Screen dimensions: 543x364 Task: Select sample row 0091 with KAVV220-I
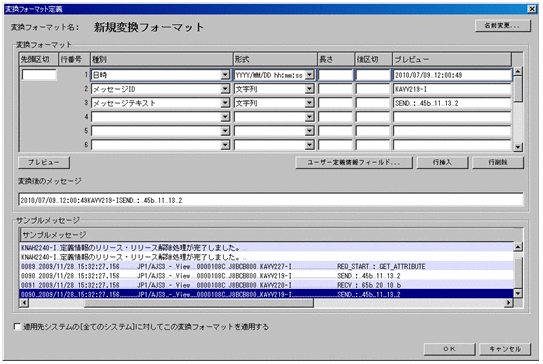click(x=267, y=285)
